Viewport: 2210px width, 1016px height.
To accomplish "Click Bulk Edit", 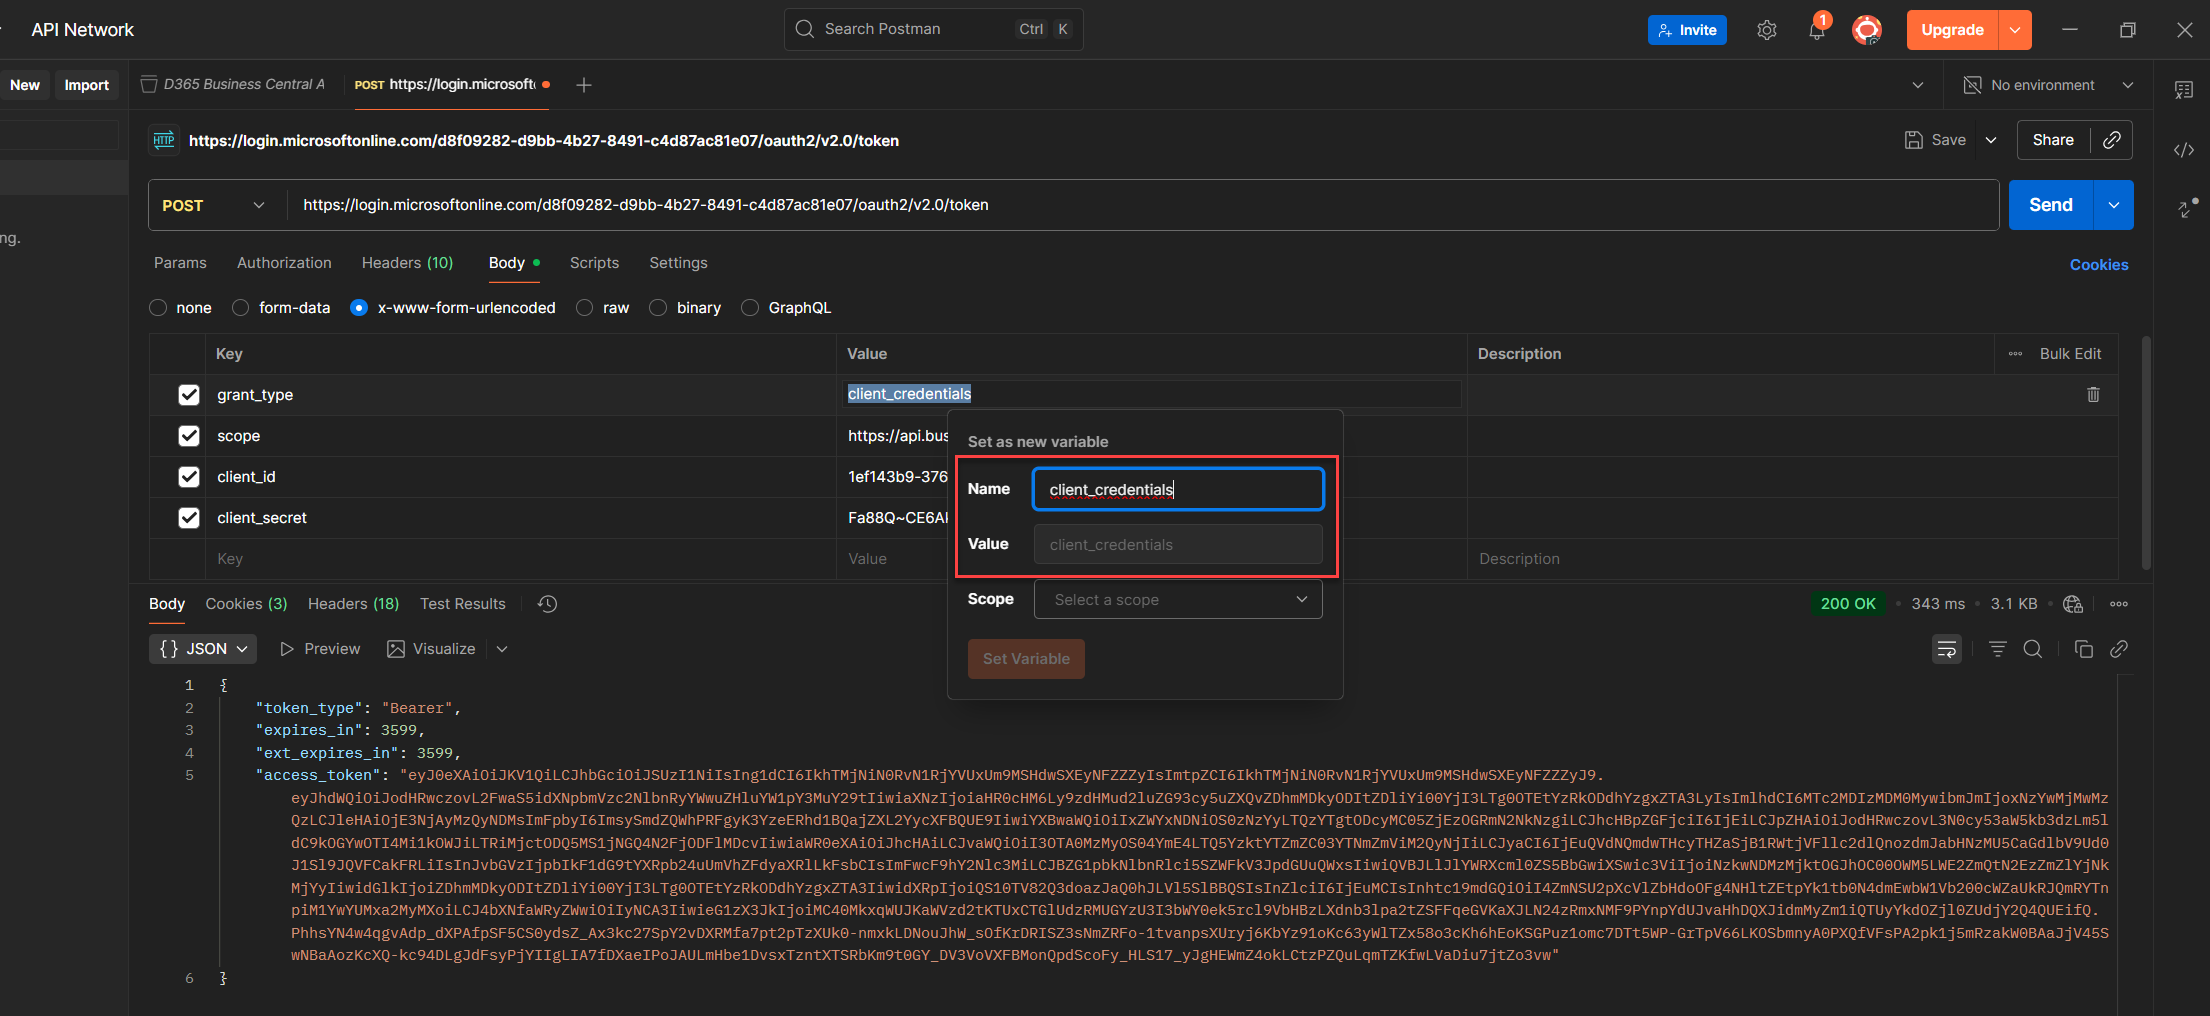I will [2070, 354].
